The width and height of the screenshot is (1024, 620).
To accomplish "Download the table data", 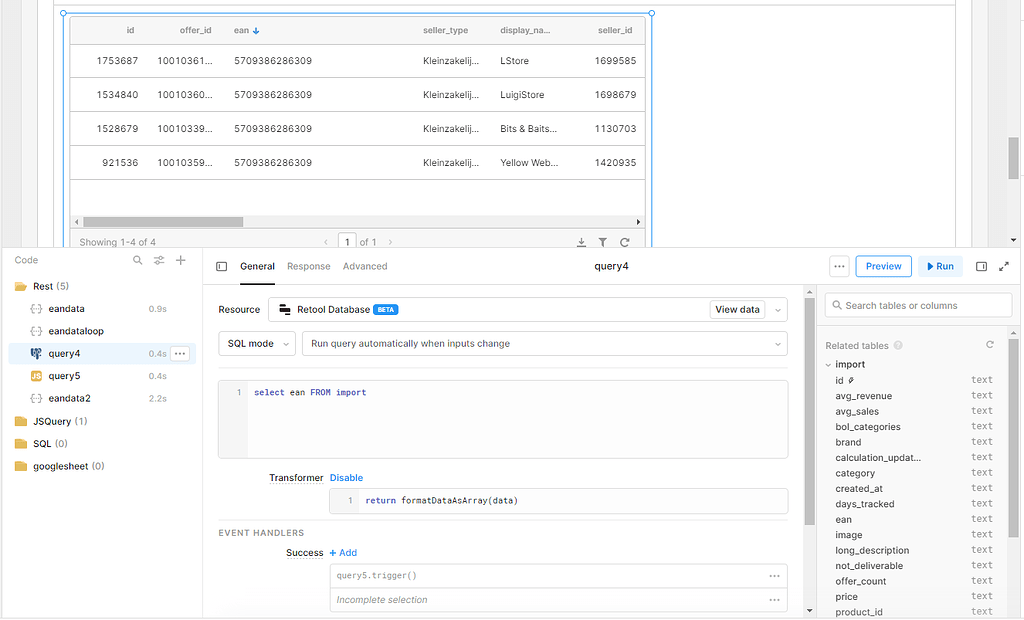I will 581,242.
